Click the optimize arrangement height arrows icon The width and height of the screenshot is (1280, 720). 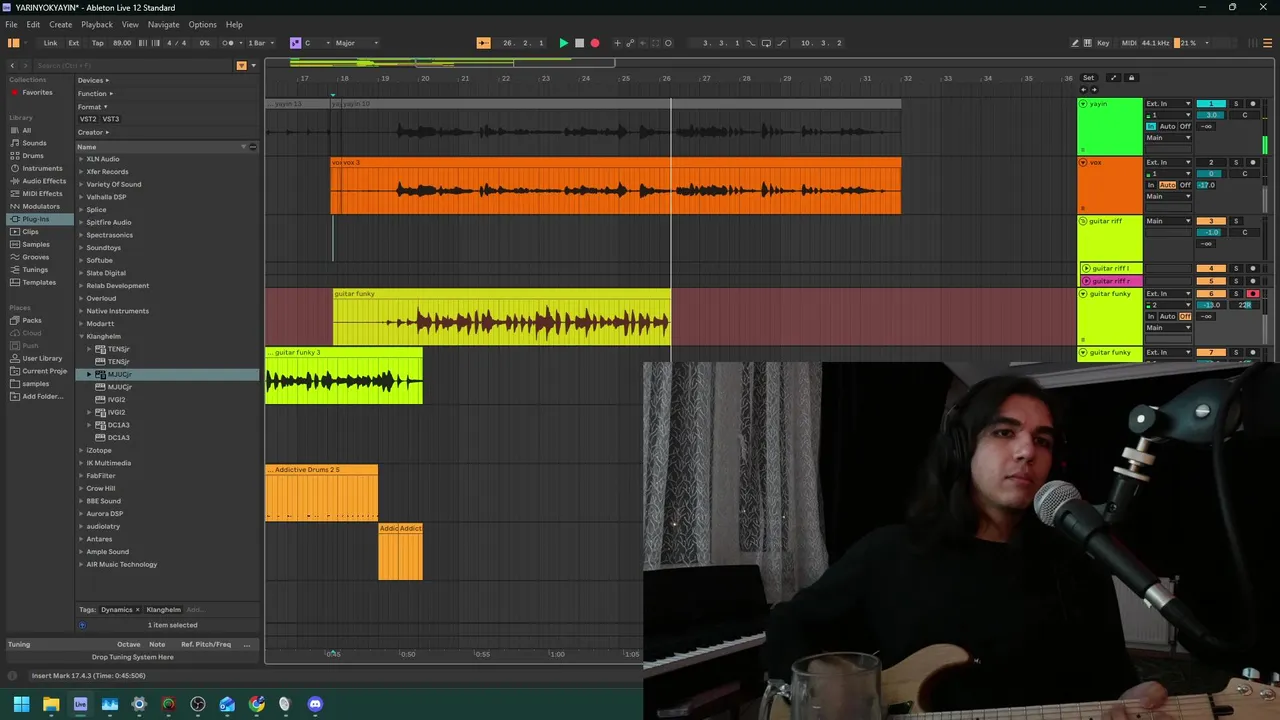click(x=1113, y=78)
